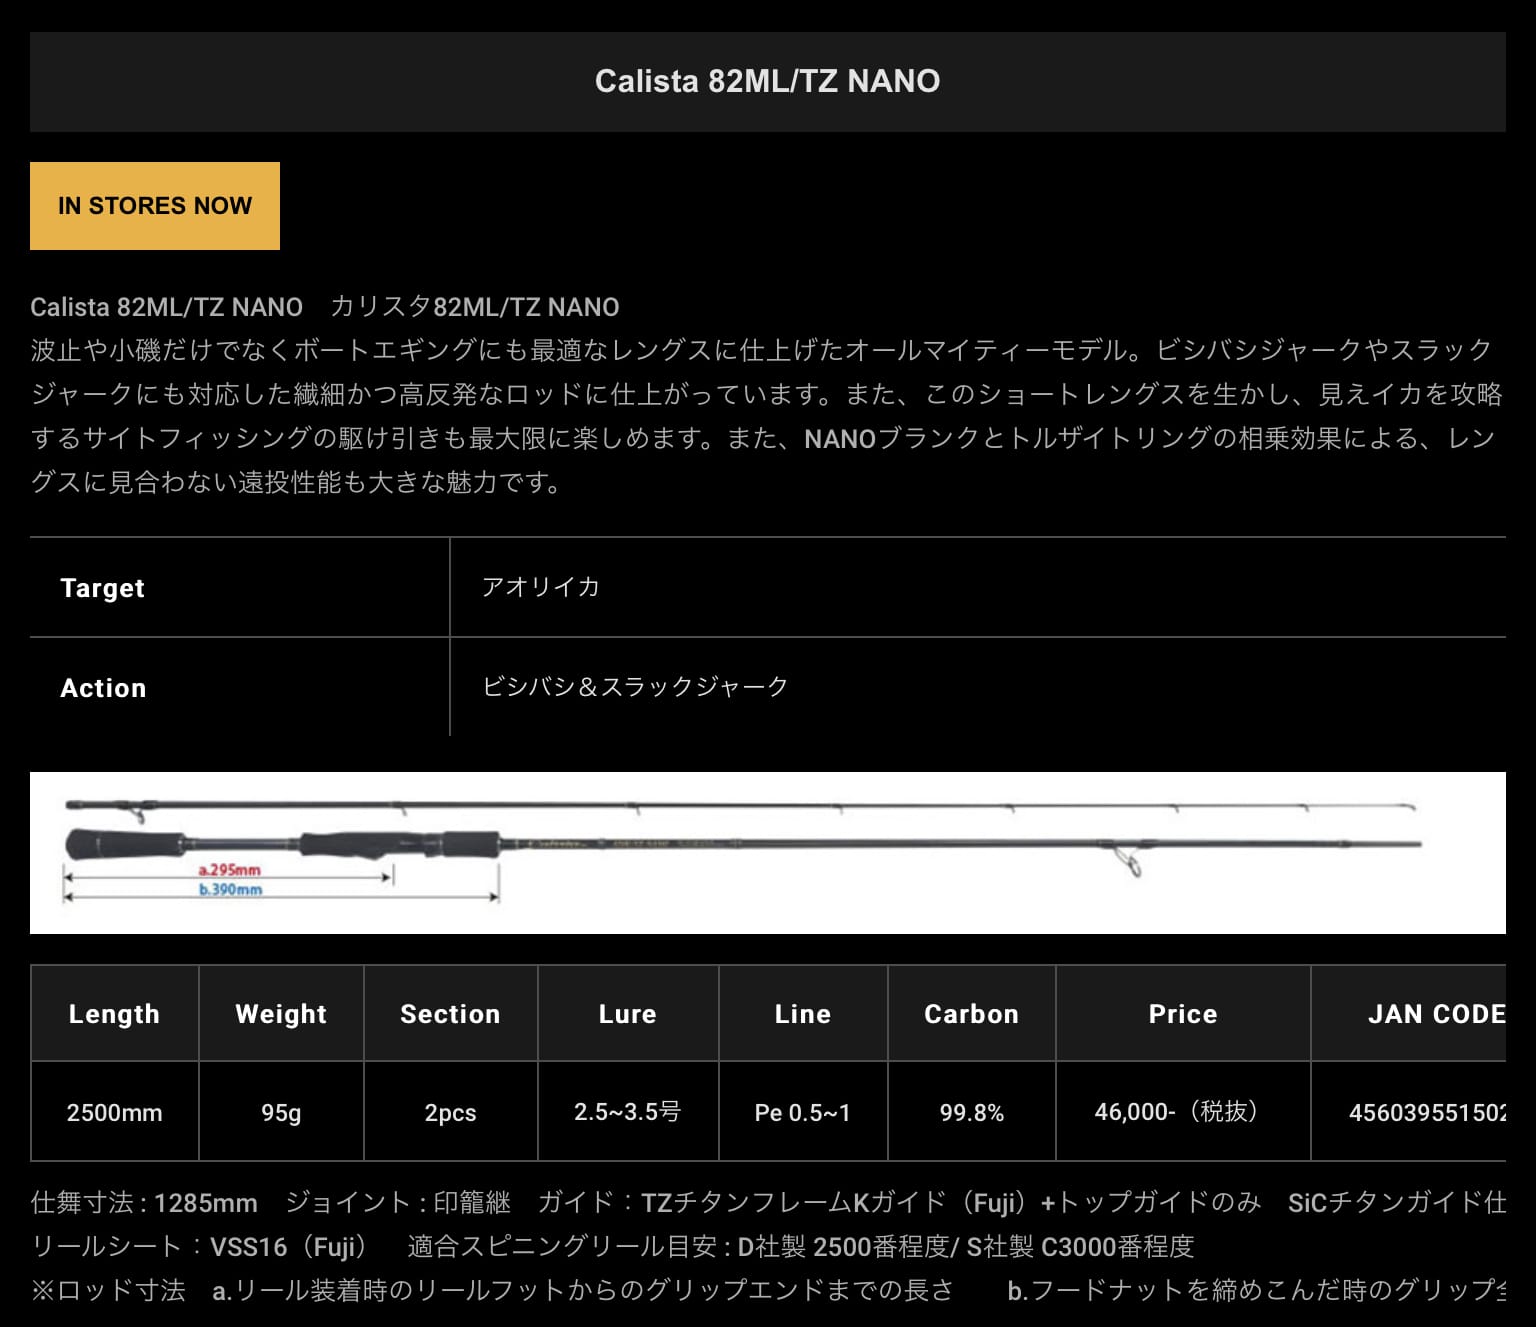
Task: Click the Price column header
Action: [x=1183, y=1014]
